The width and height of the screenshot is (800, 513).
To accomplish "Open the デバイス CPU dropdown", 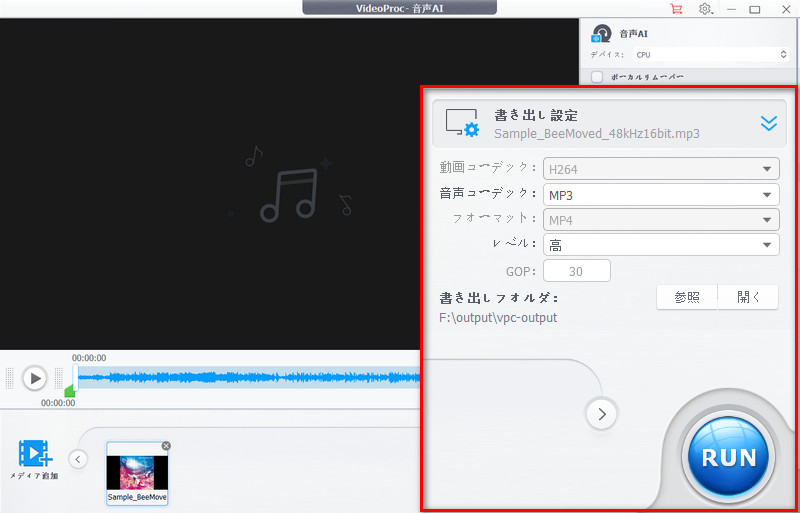I will click(711, 55).
